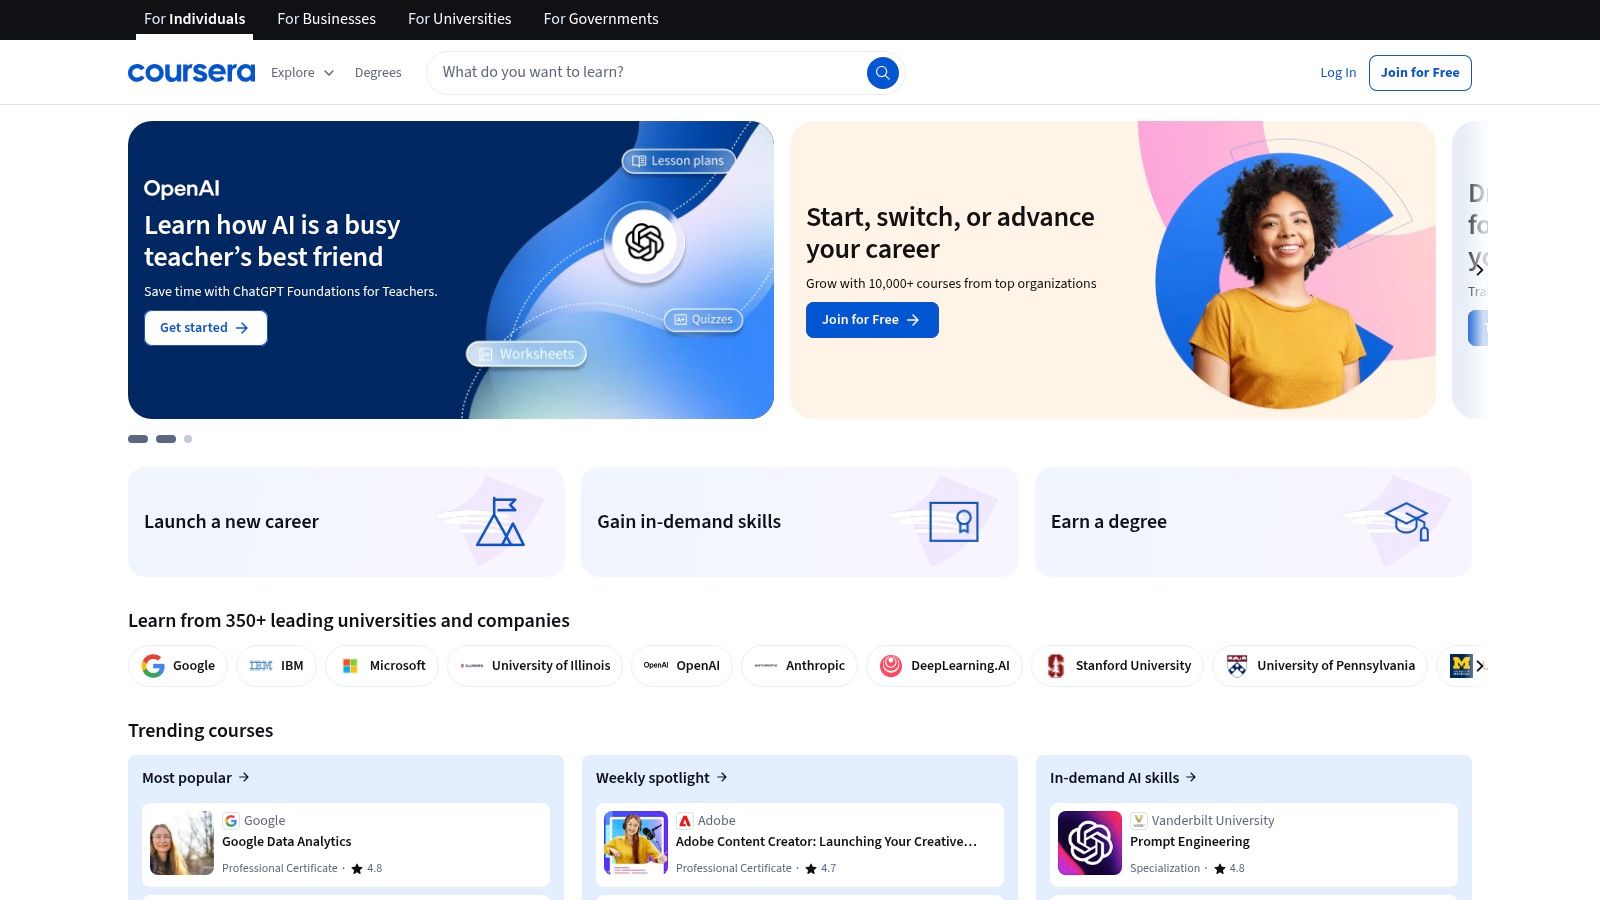
Task: Select the Stanford University partner logo
Action: click(1117, 665)
